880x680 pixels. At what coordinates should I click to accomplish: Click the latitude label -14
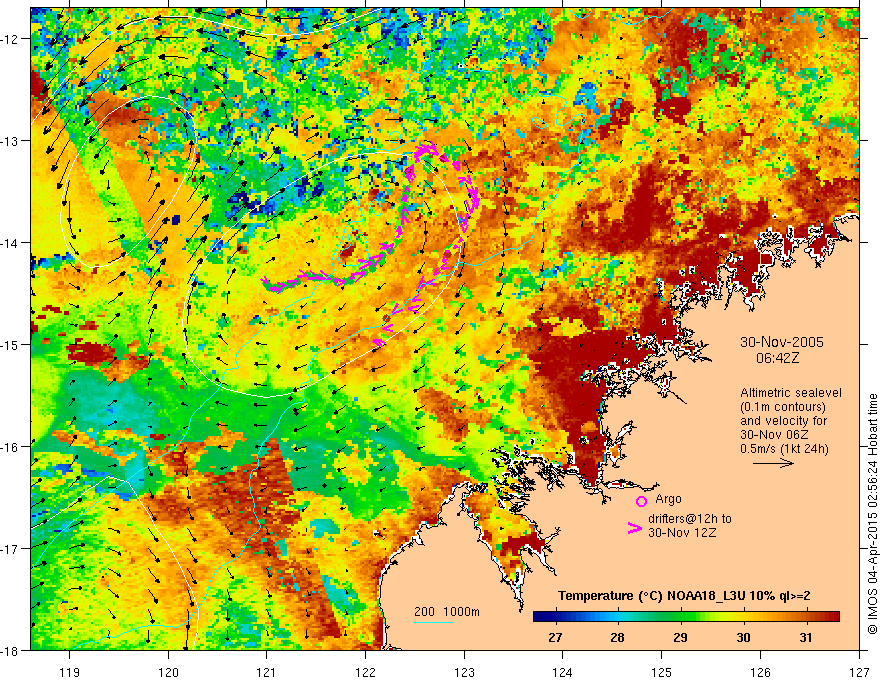[12, 243]
